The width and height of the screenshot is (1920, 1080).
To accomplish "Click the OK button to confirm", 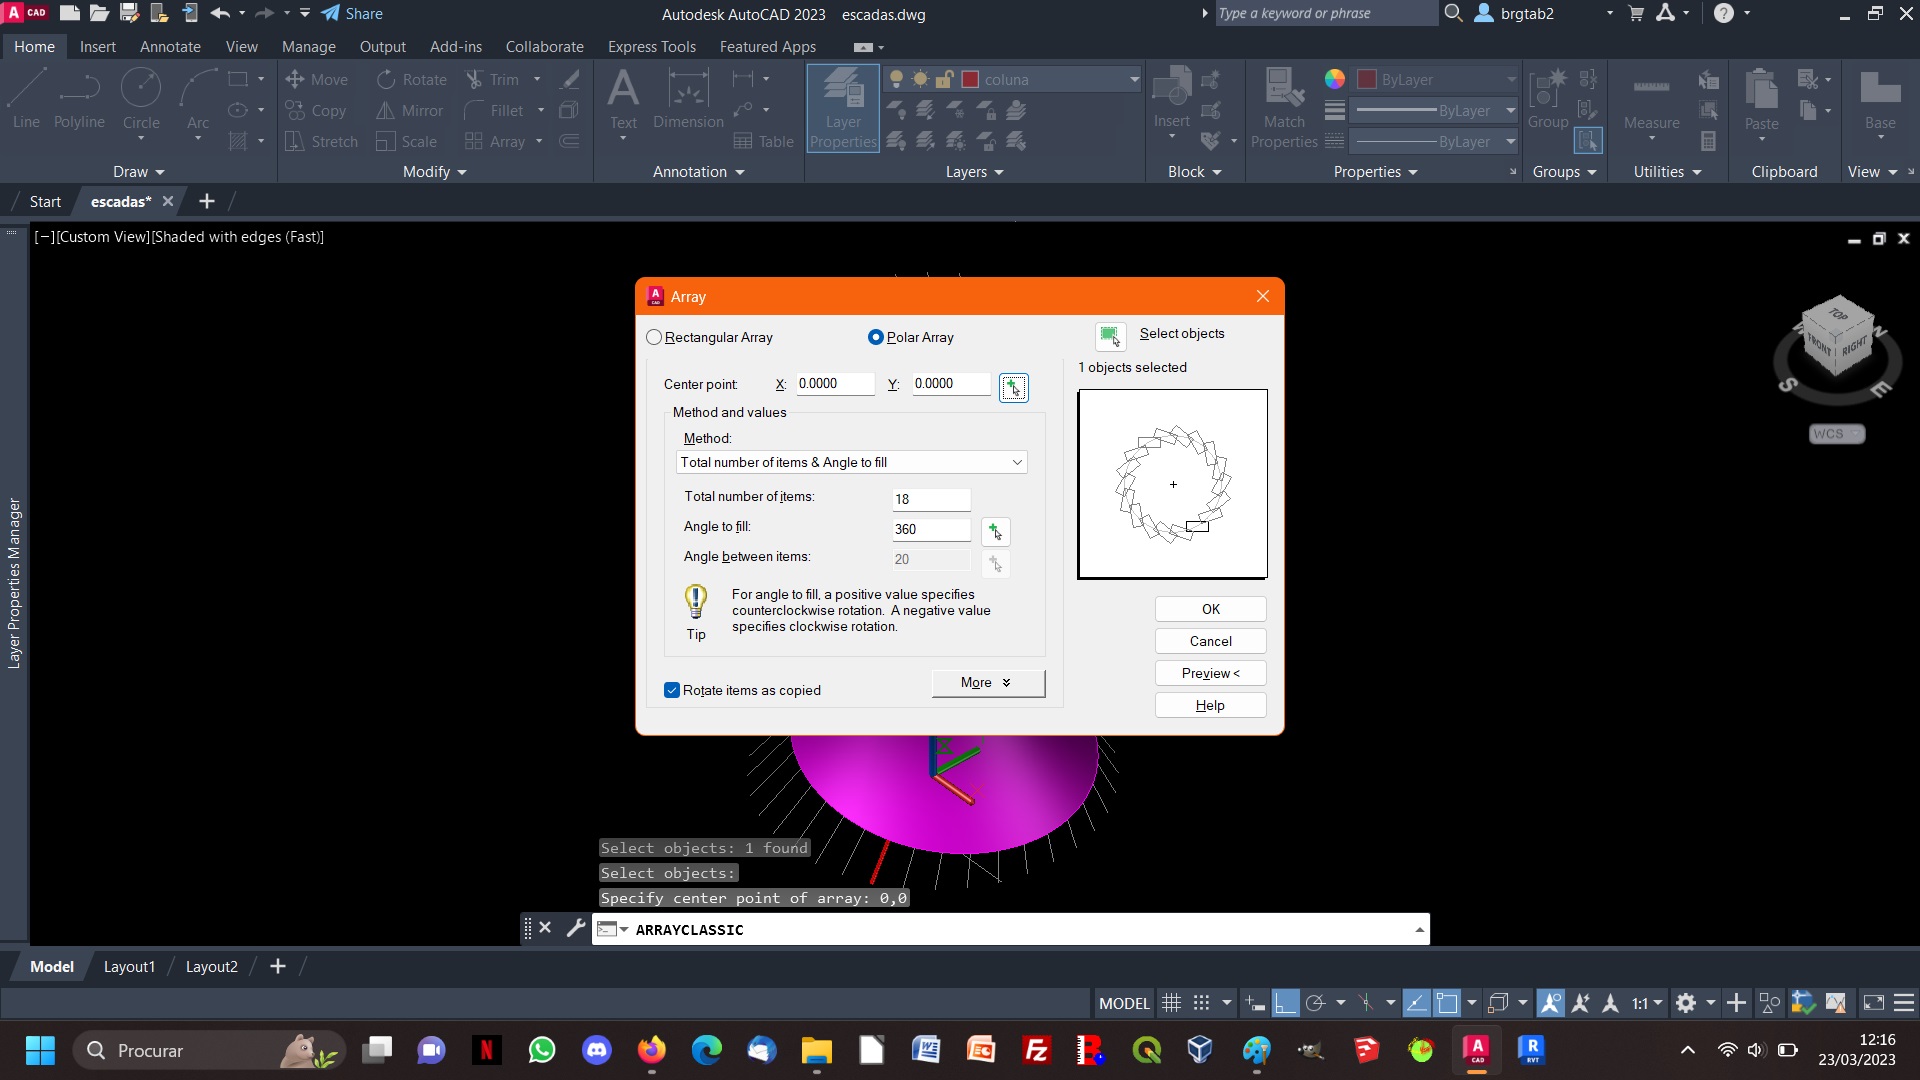I will click(1211, 608).
